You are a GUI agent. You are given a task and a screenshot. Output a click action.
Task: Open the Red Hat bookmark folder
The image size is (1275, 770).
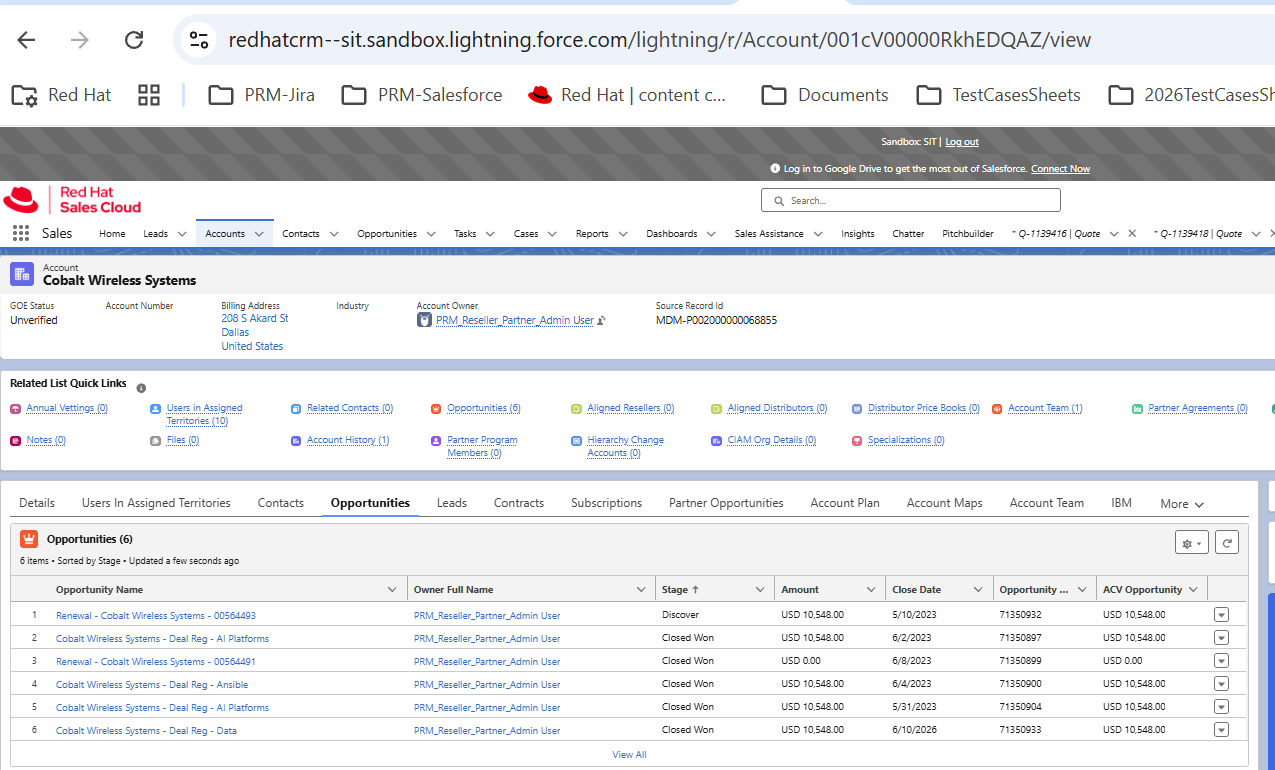61,95
